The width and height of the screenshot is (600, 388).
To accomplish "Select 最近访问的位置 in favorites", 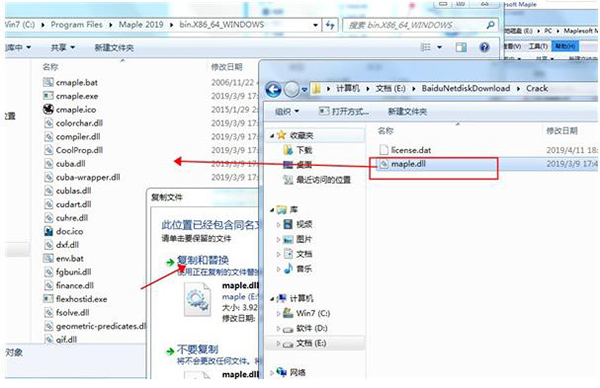I will 323,180.
